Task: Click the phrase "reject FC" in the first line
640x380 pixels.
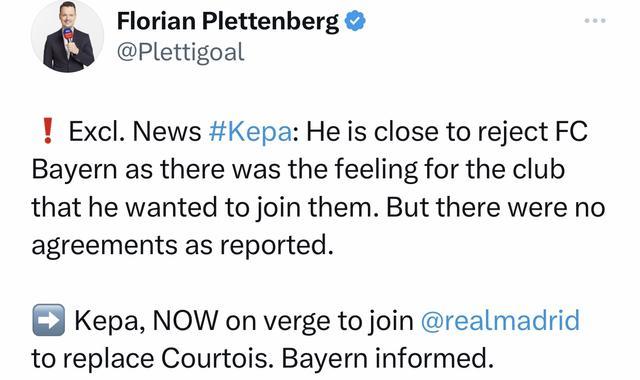Action: click(532, 132)
